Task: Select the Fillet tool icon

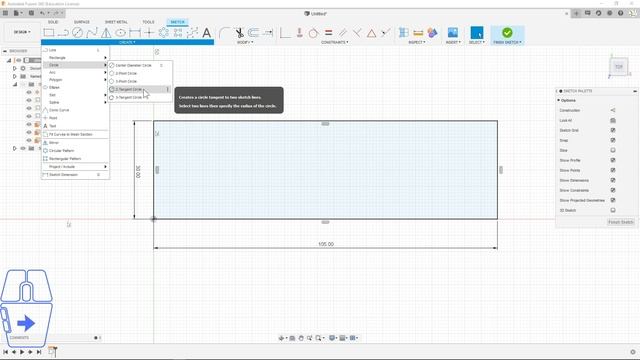Action: pos(224,33)
